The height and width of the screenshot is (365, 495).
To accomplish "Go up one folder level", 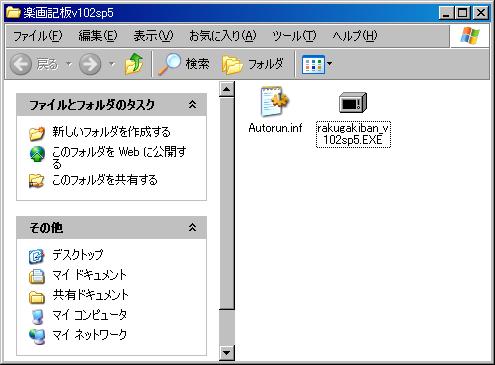I will click(134, 63).
